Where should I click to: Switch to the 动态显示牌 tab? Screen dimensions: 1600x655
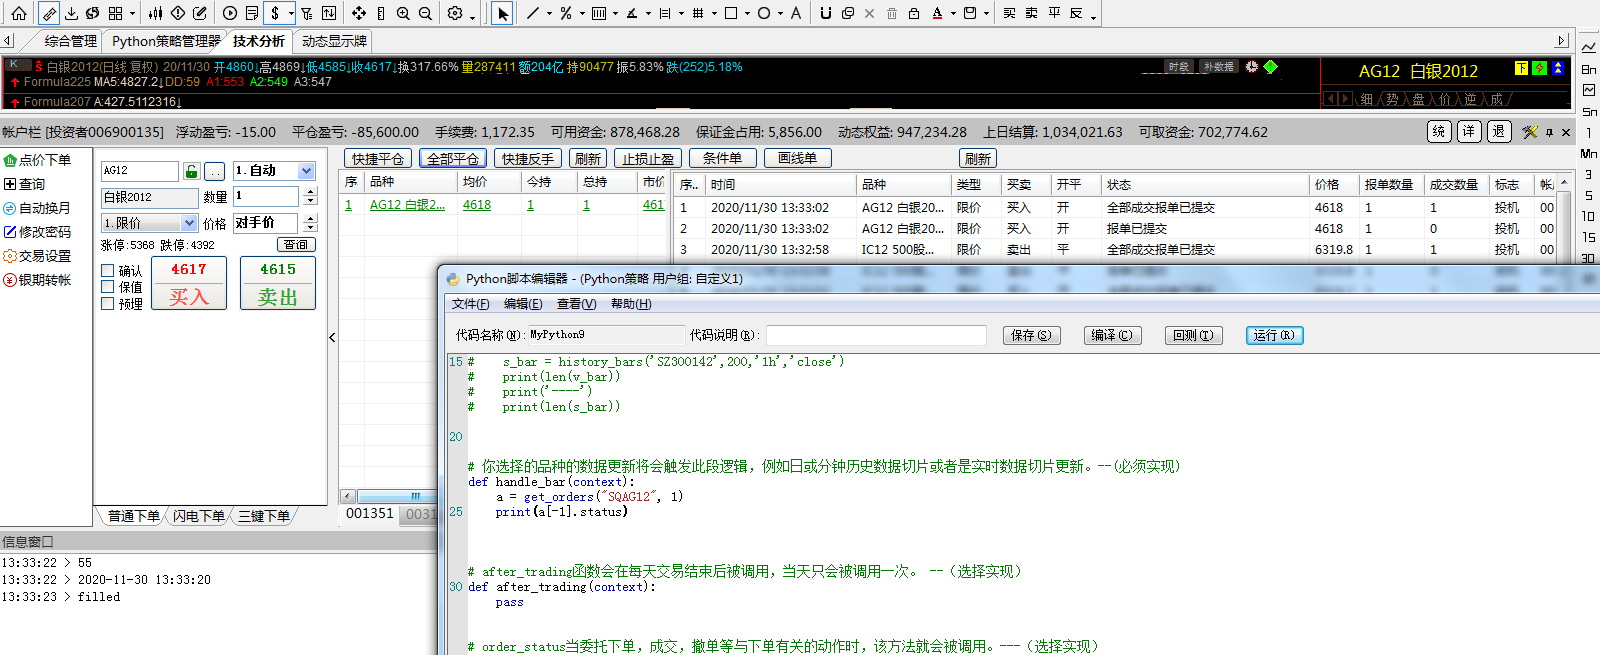pos(334,41)
